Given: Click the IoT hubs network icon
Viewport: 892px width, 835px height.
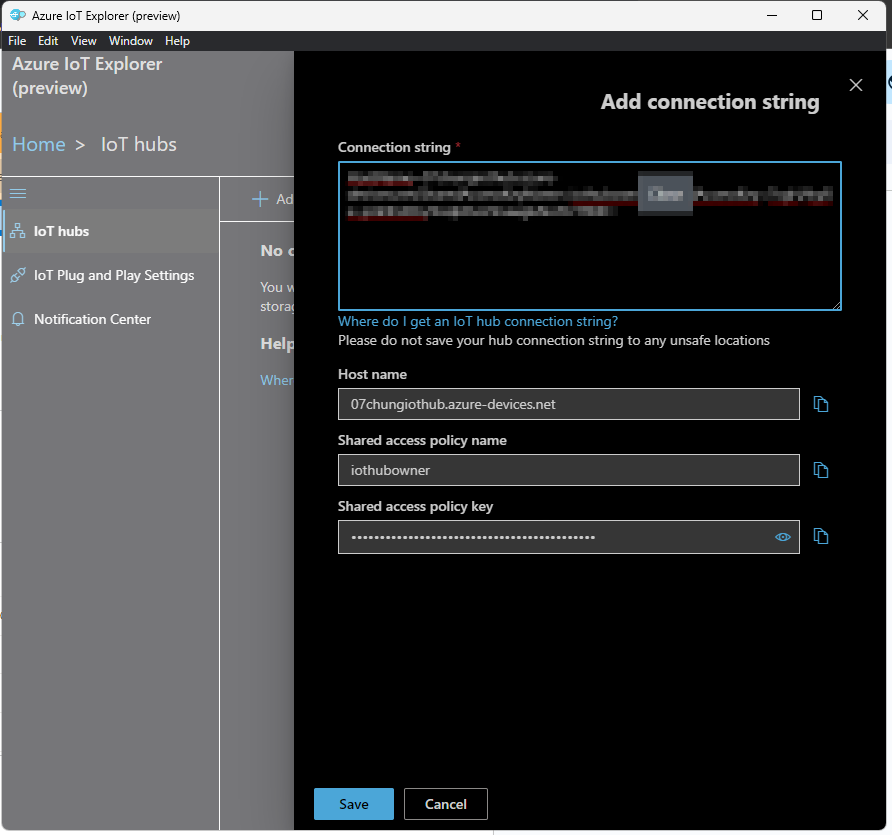Looking at the screenshot, I should coord(18,231).
